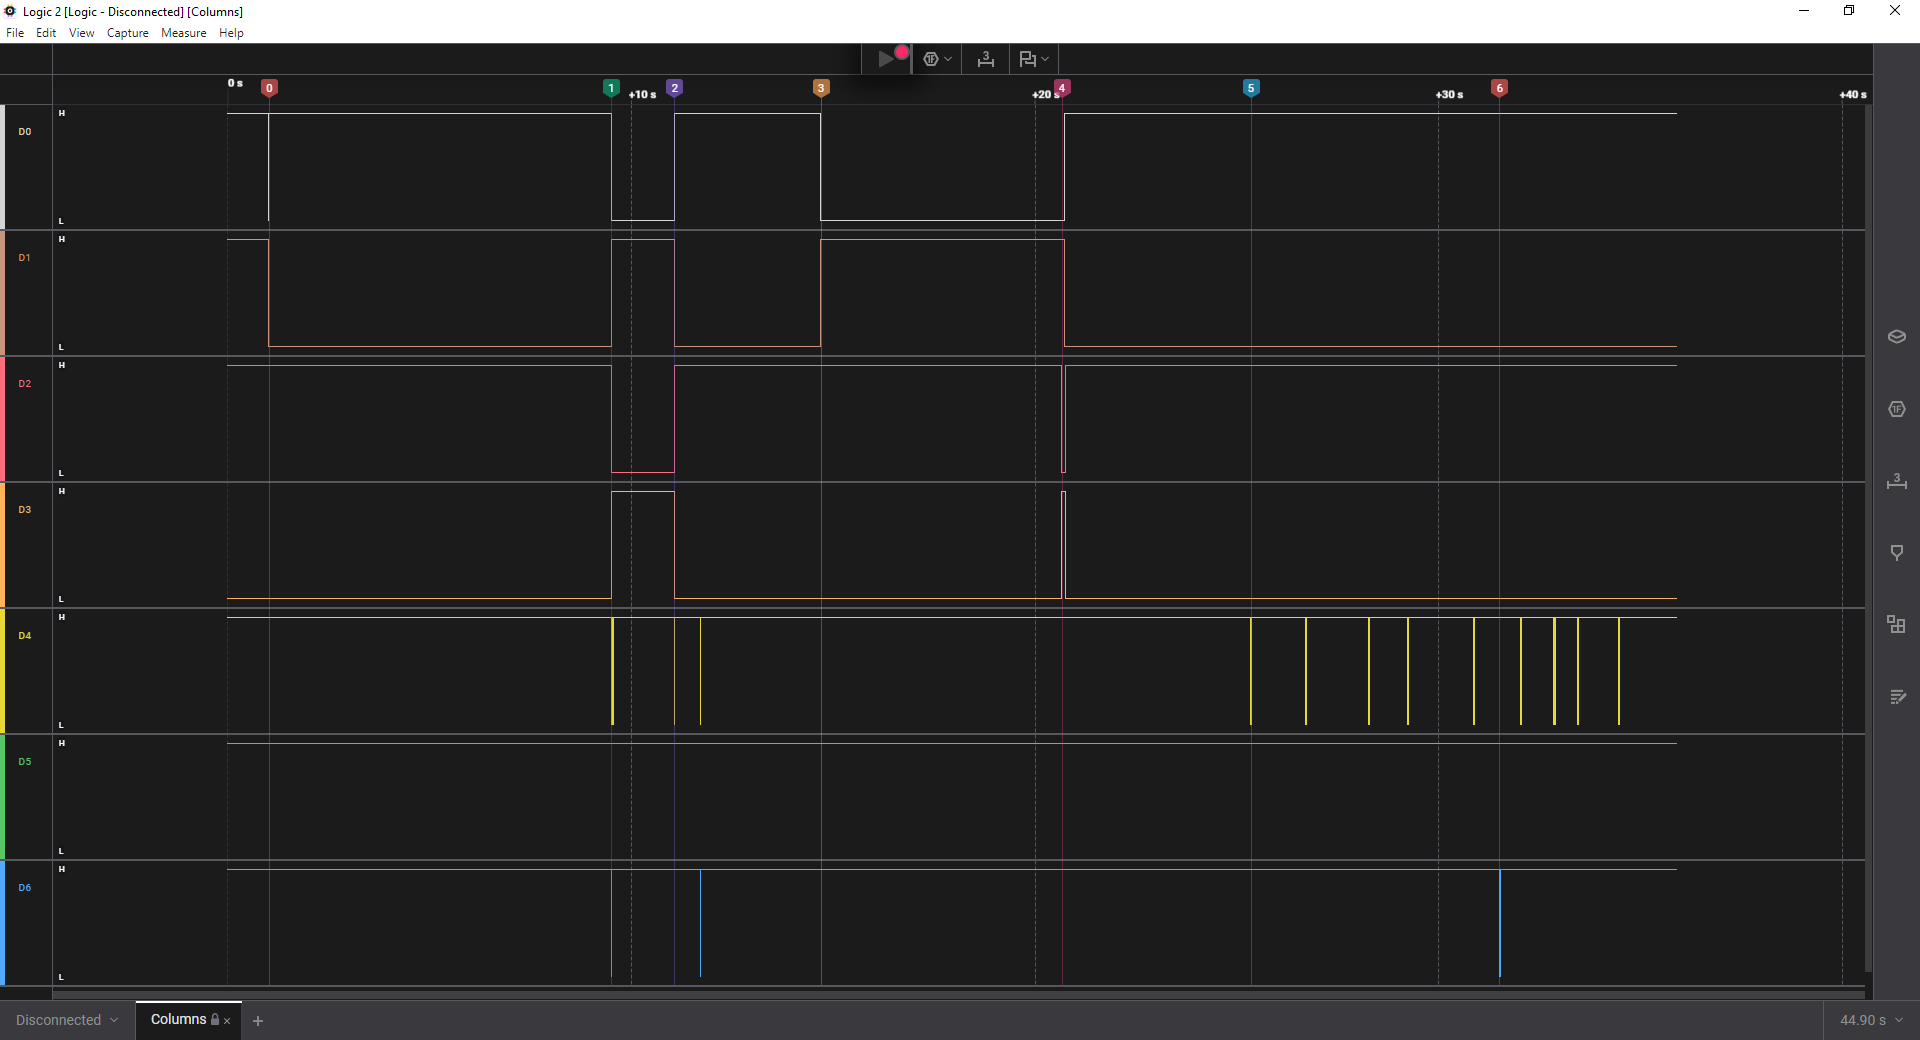
Task: Click the measurement icon in top toolbar
Action: tap(985, 59)
